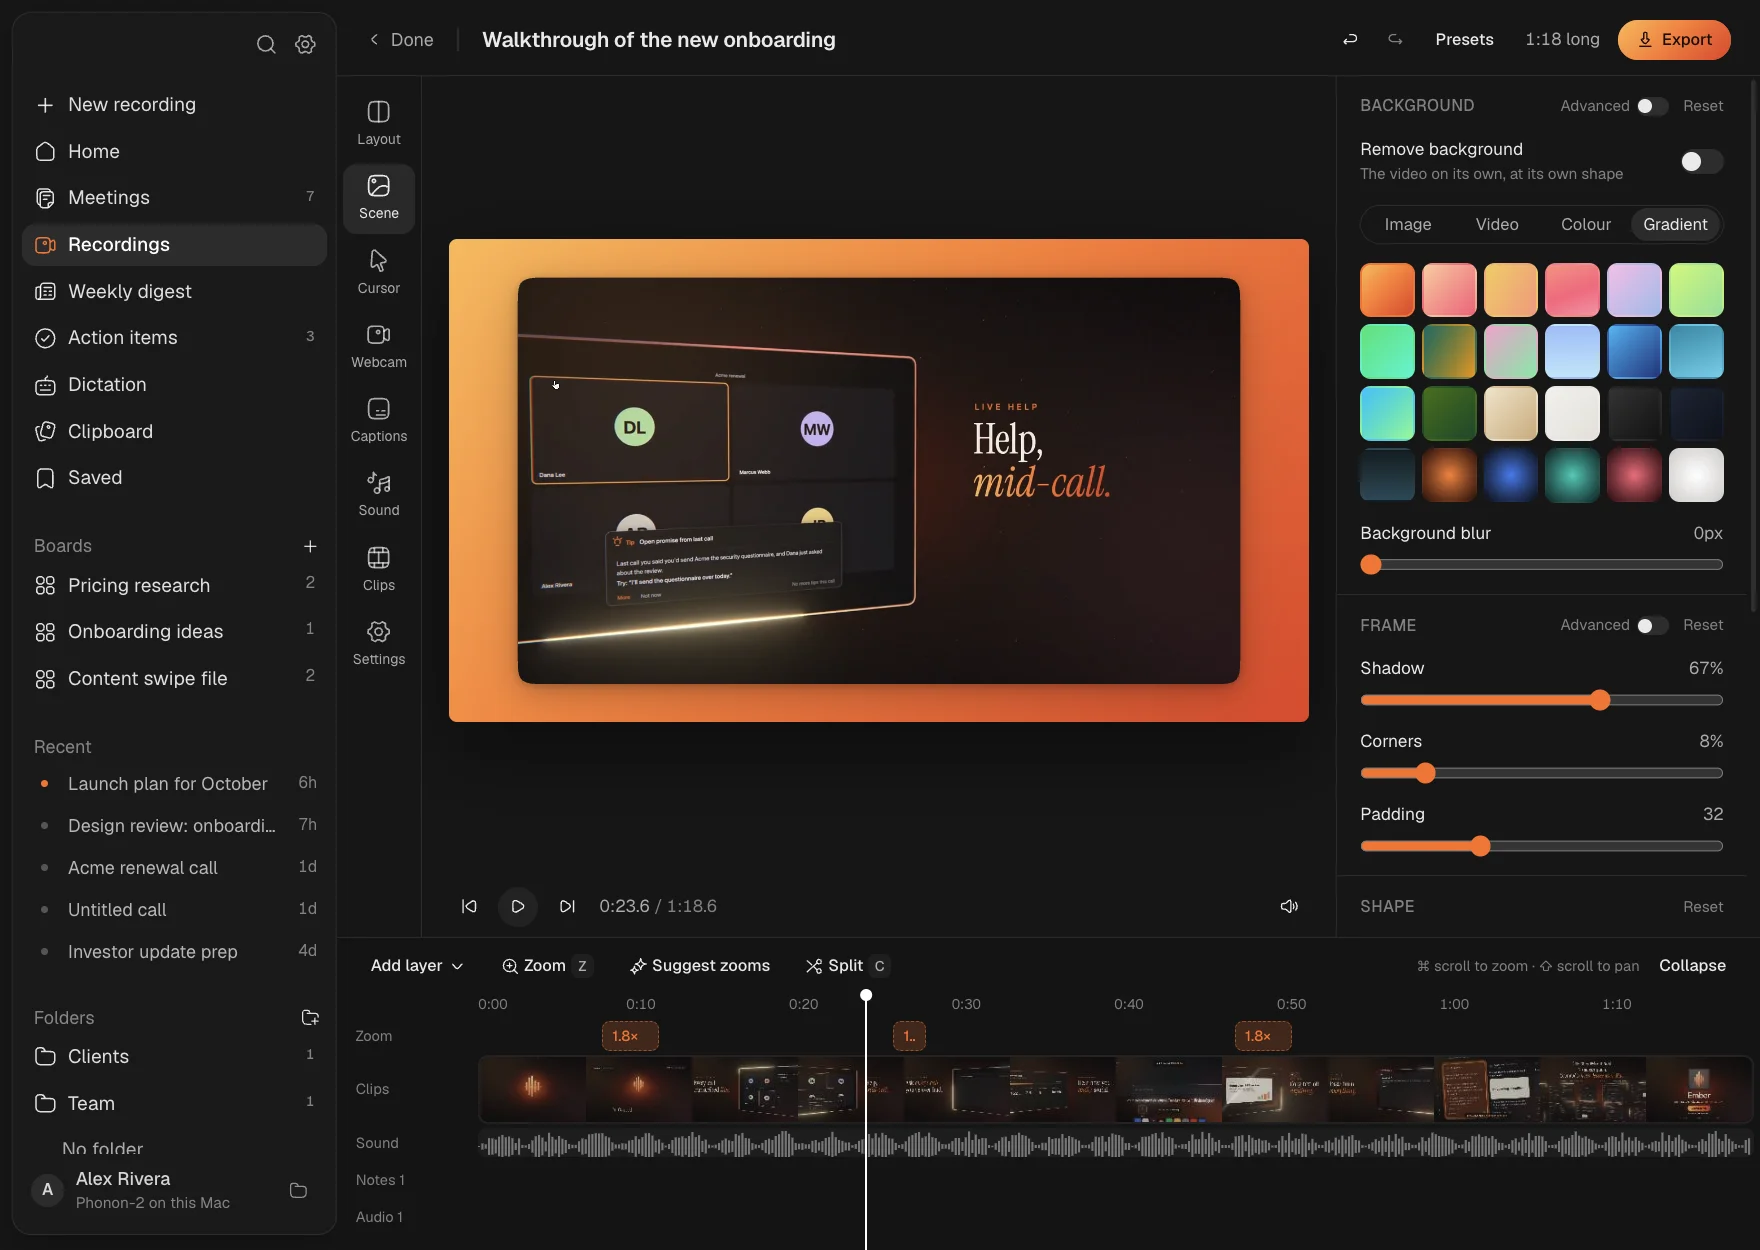Switch to the Image background tab
1760x1250 pixels.
pos(1408,224)
